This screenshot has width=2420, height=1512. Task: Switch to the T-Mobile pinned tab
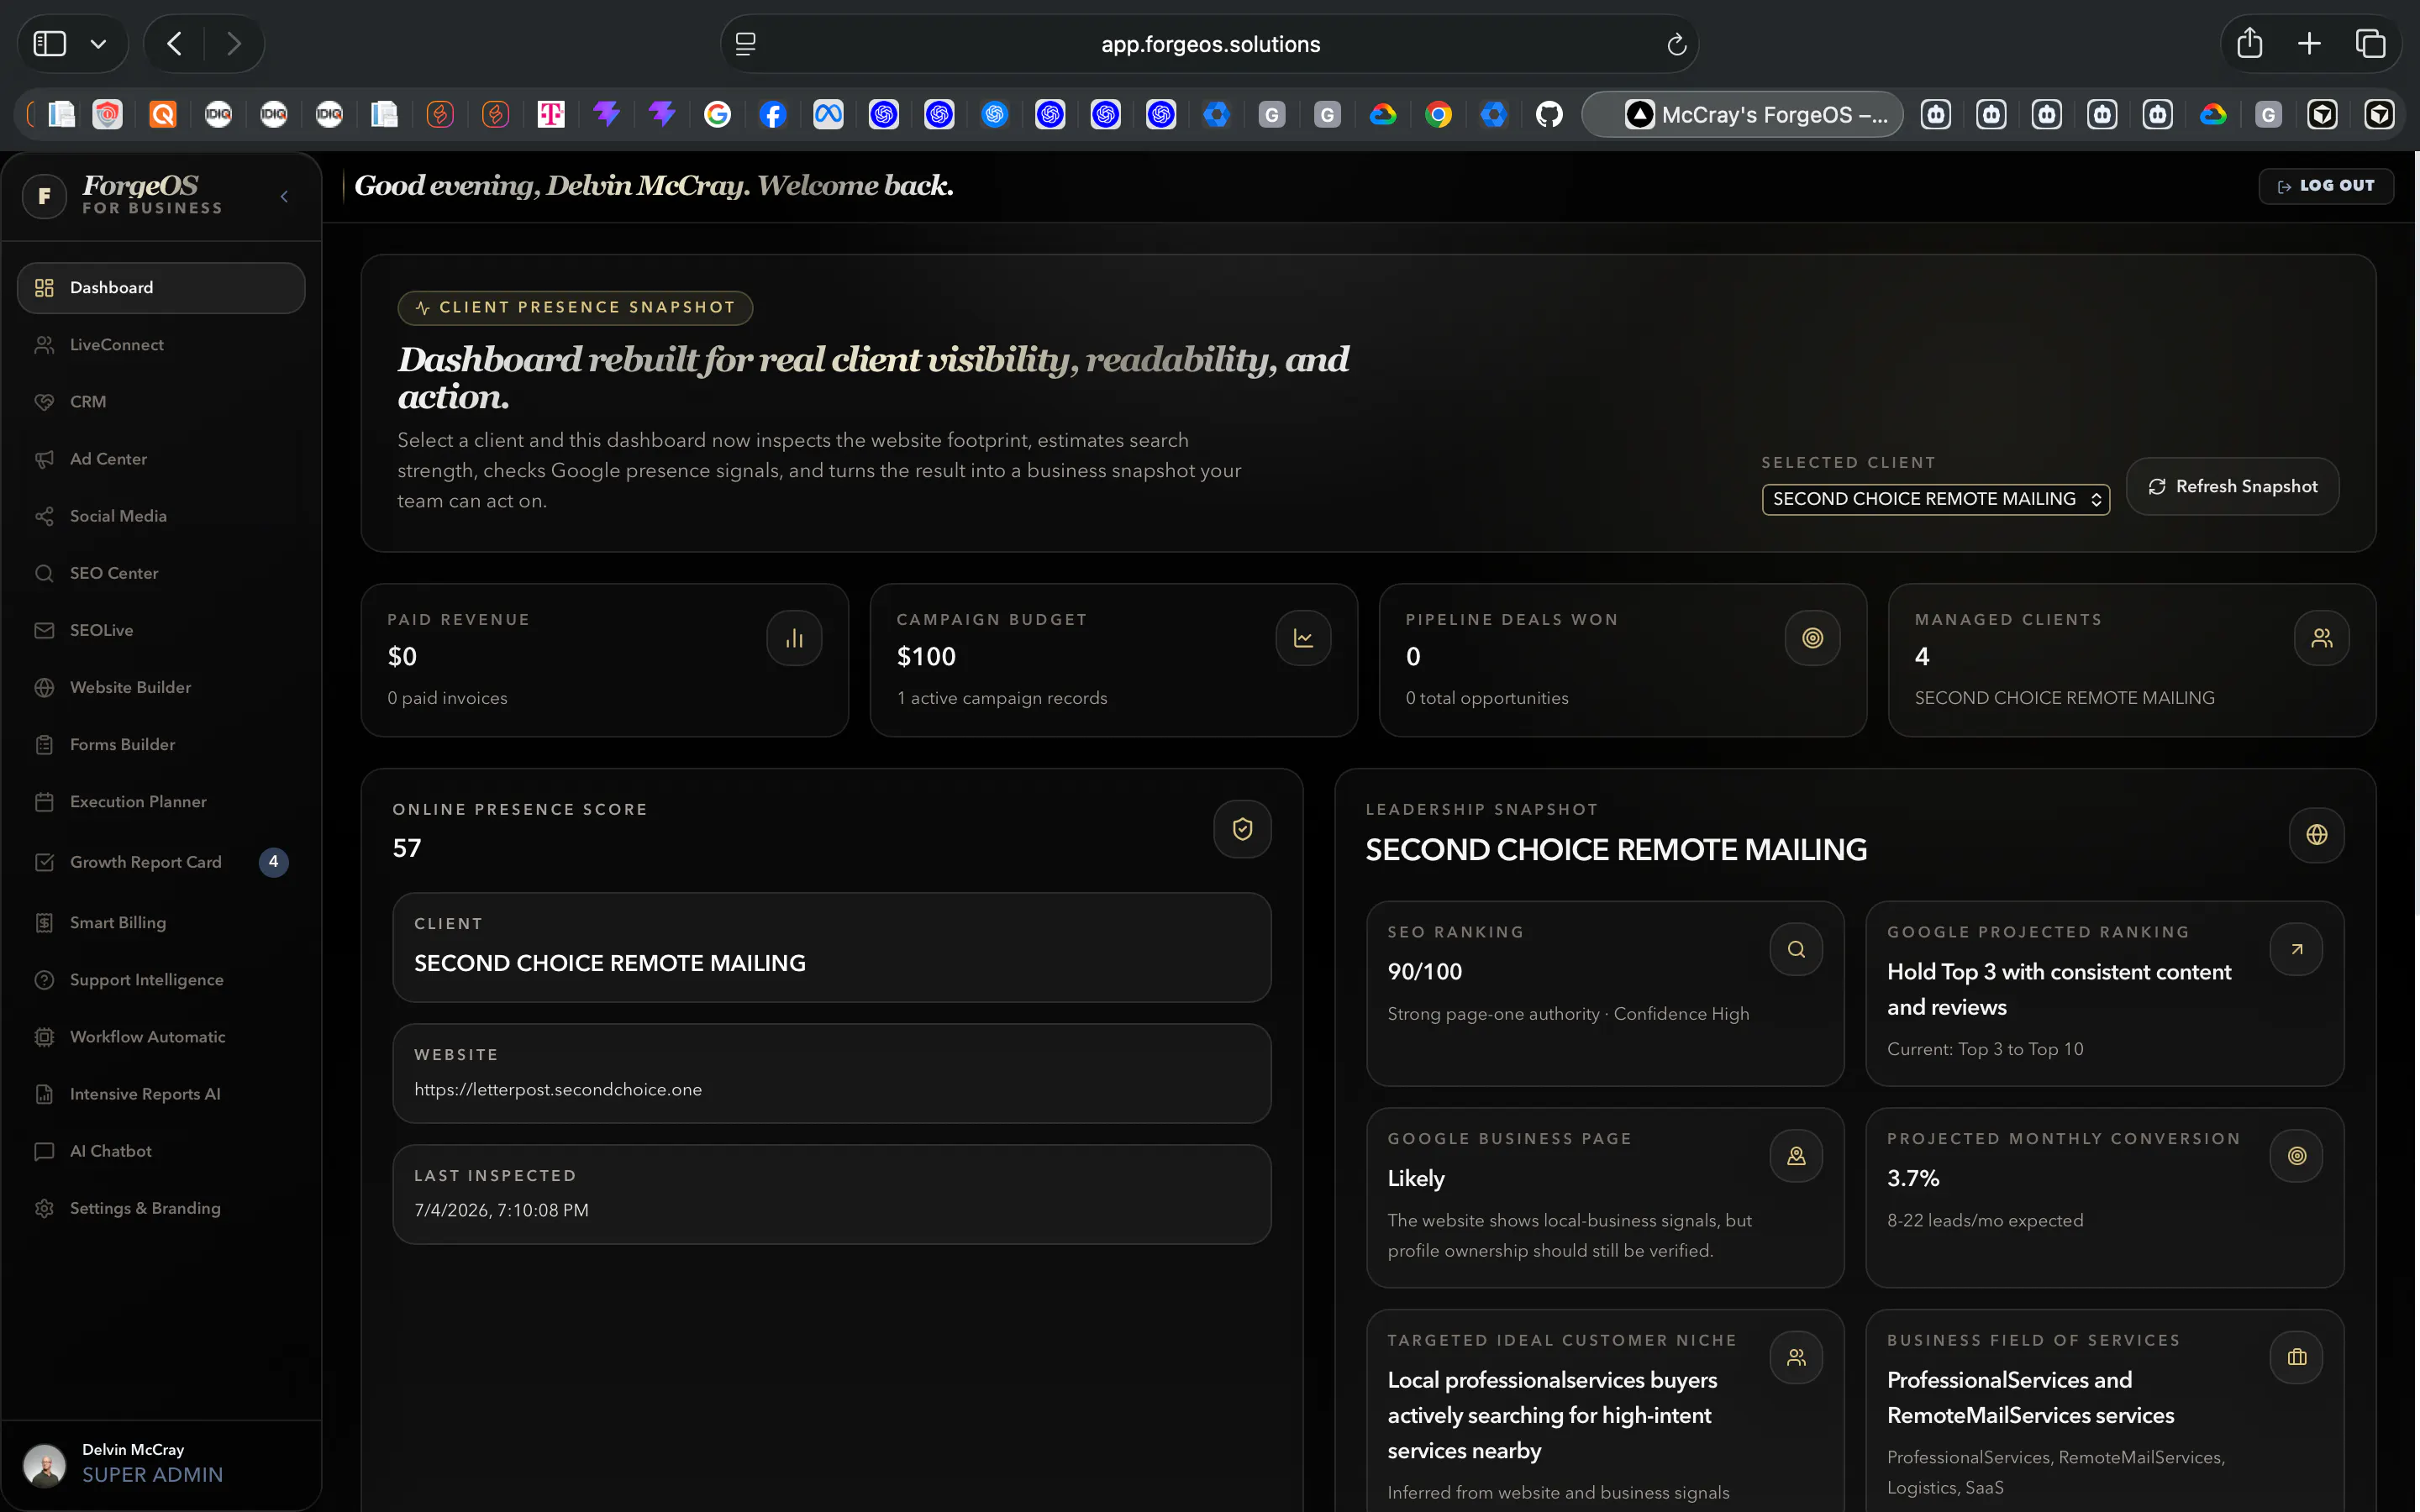pos(551,115)
